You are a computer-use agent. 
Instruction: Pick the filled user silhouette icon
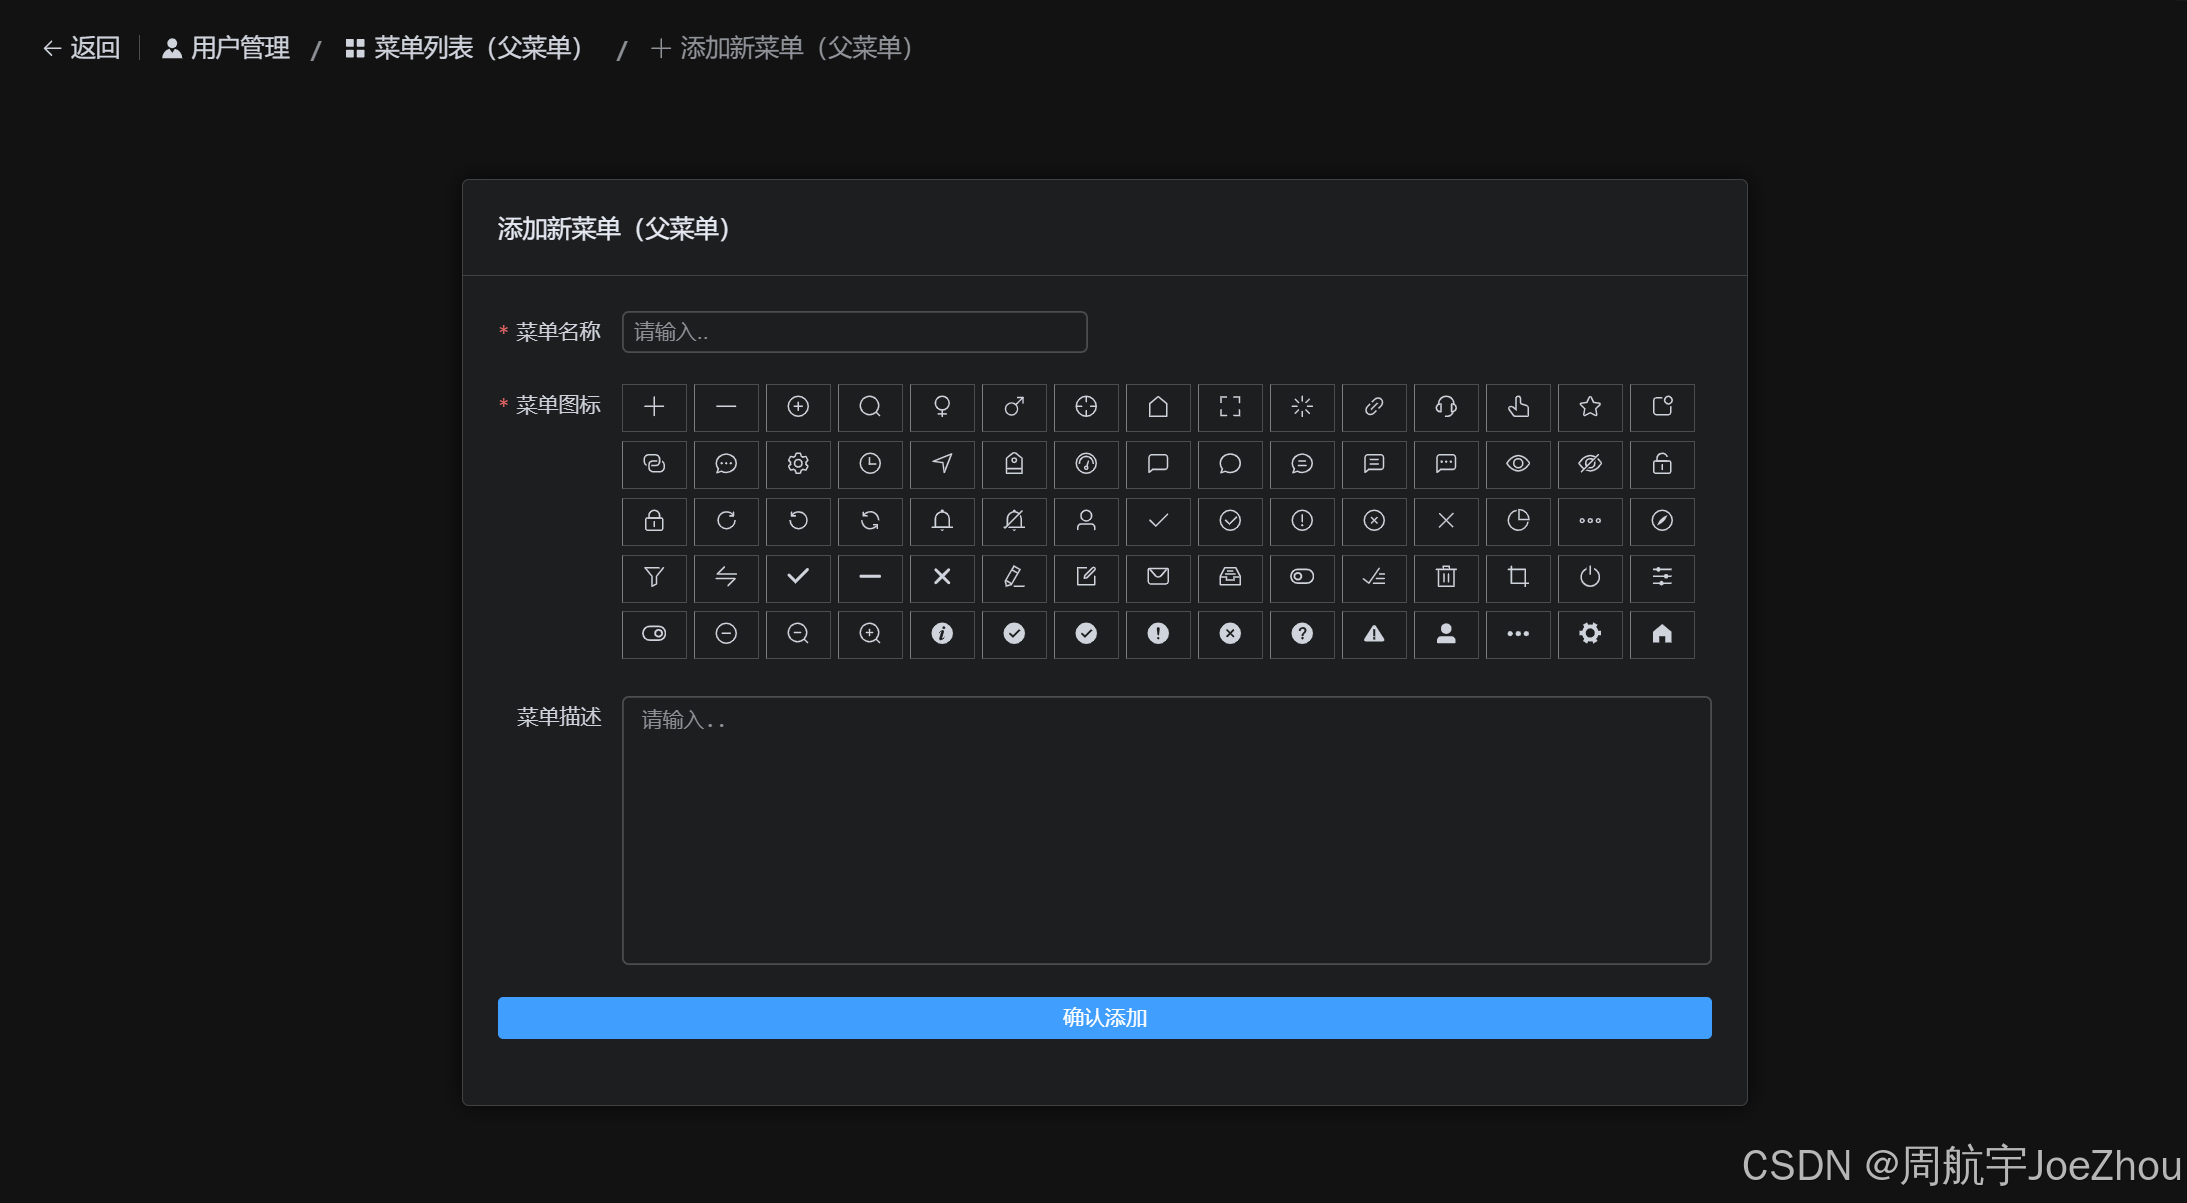coord(1446,634)
